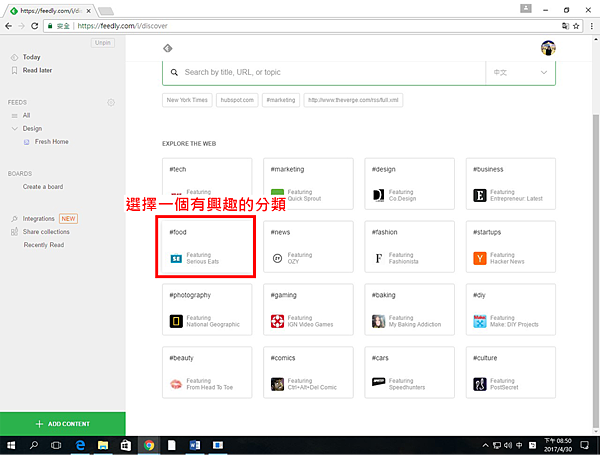600x458 pixels.
Task: Click the Fashionista logo icon
Action: click(x=378, y=259)
